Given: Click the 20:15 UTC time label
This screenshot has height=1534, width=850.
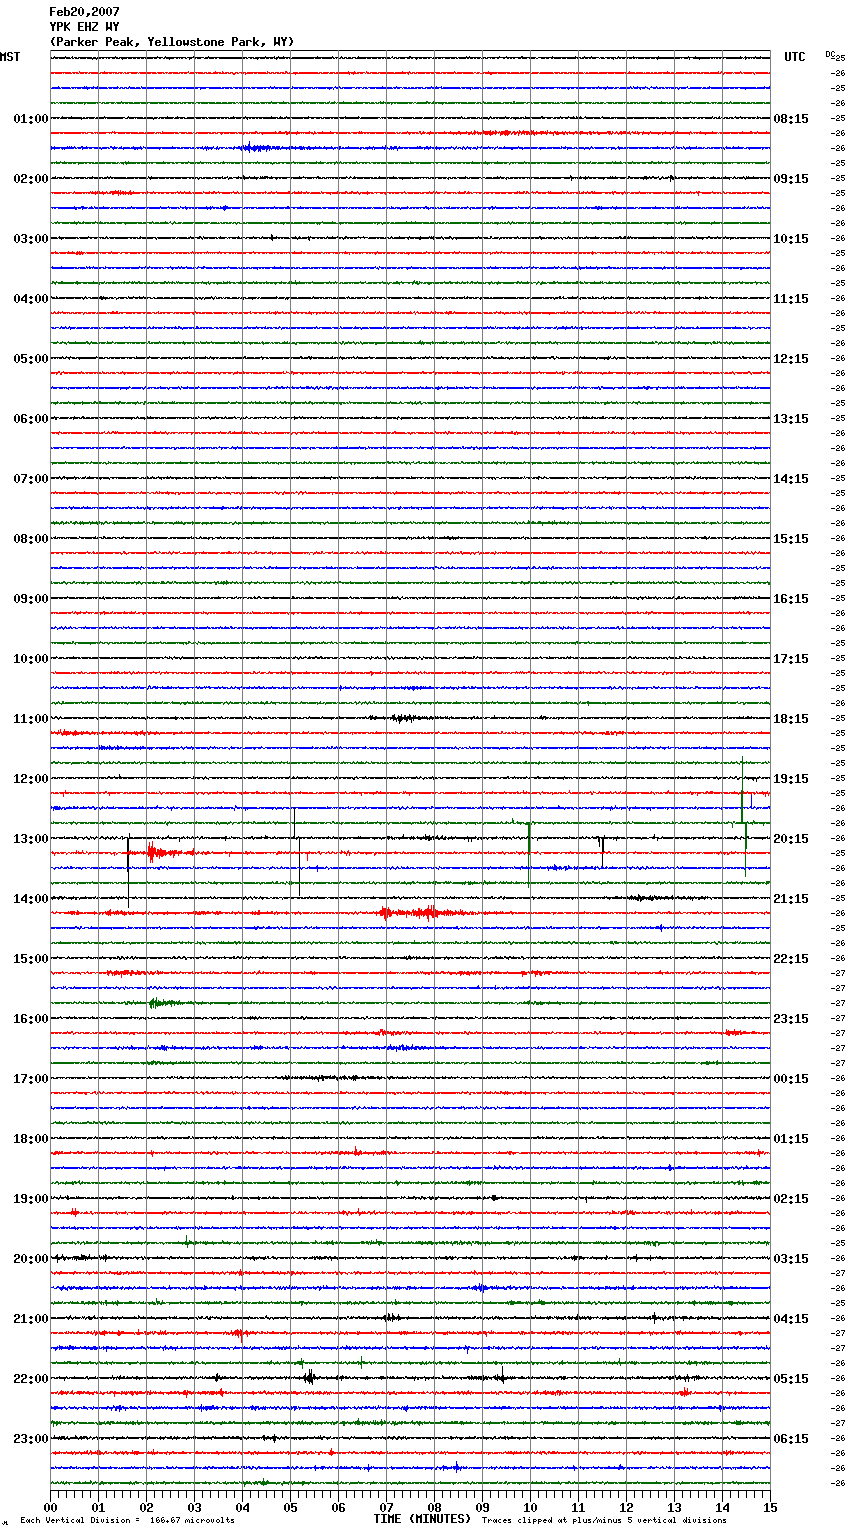Looking at the screenshot, I should (791, 839).
